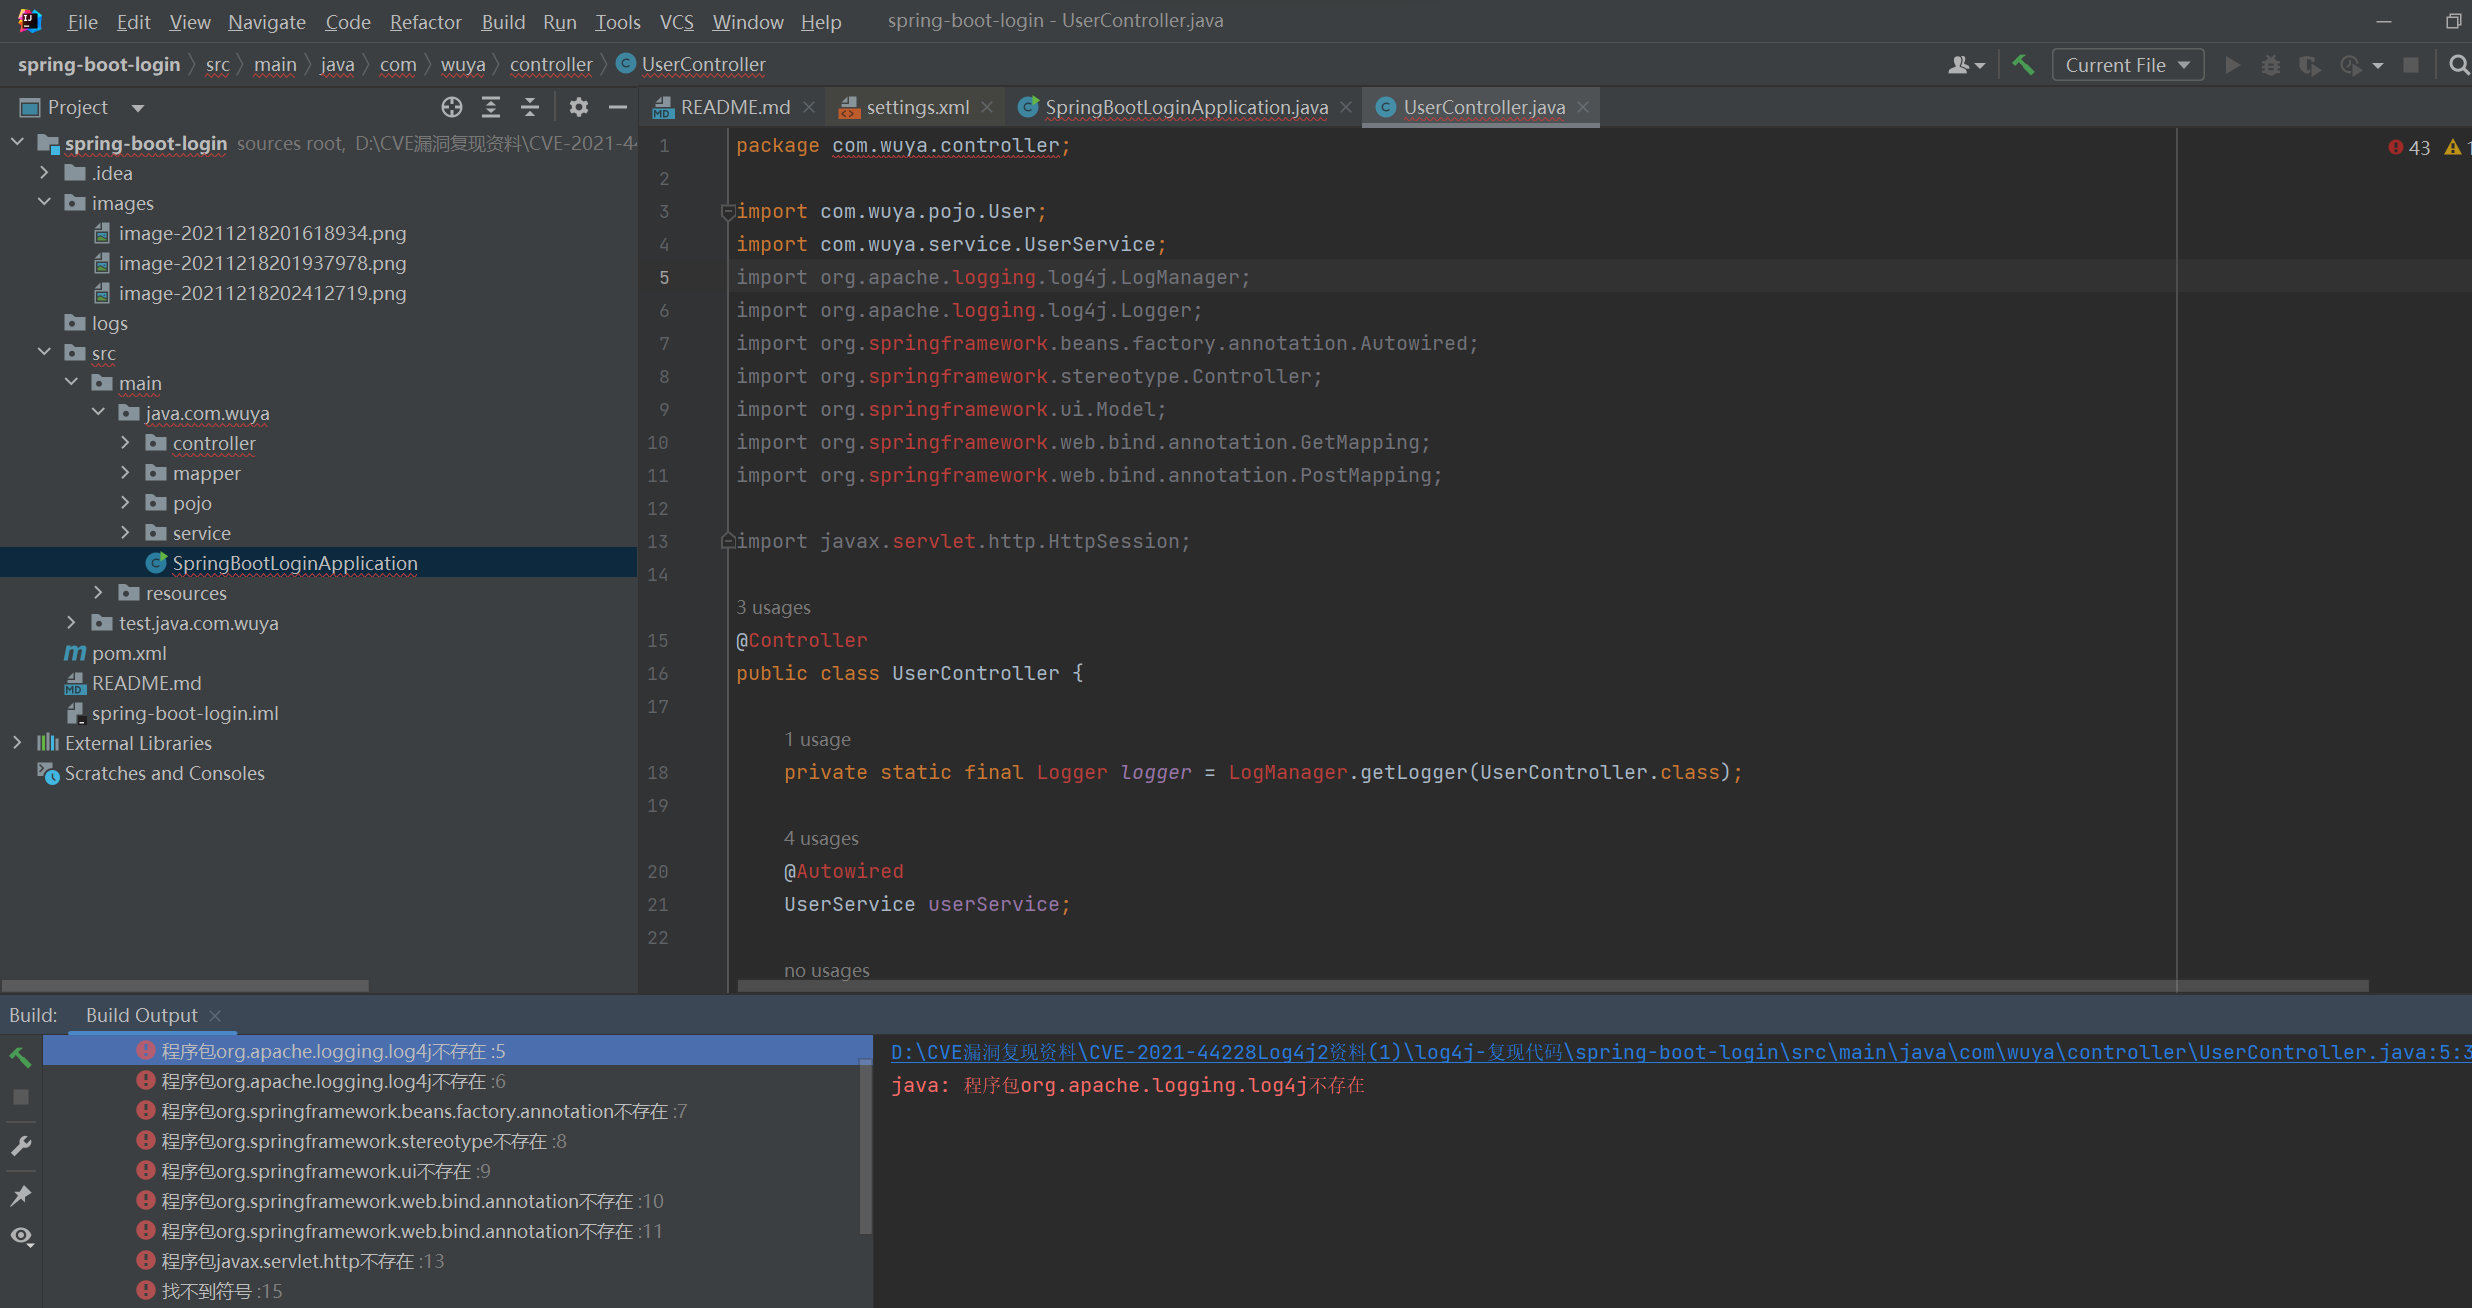Viewport: 2472px width, 1308px height.
Task: Click the Stop square icon in toolbar
Action: [x=2411, y=65]
